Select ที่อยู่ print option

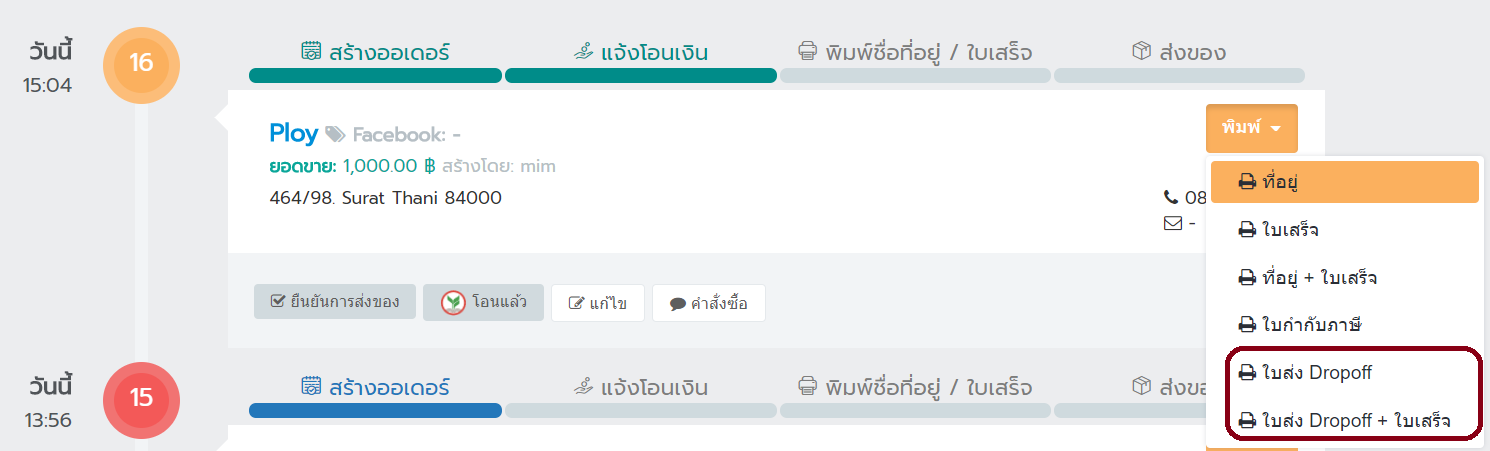1344,182
